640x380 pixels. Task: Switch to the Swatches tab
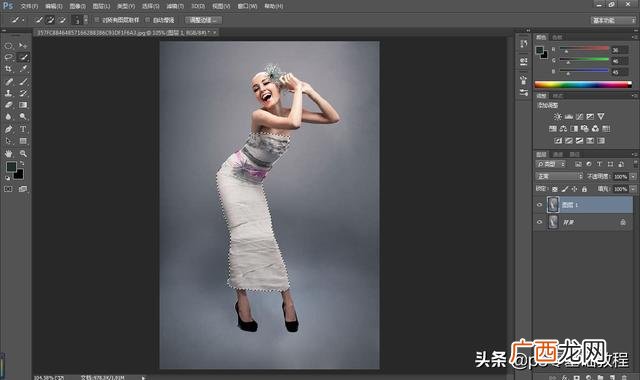557,37
